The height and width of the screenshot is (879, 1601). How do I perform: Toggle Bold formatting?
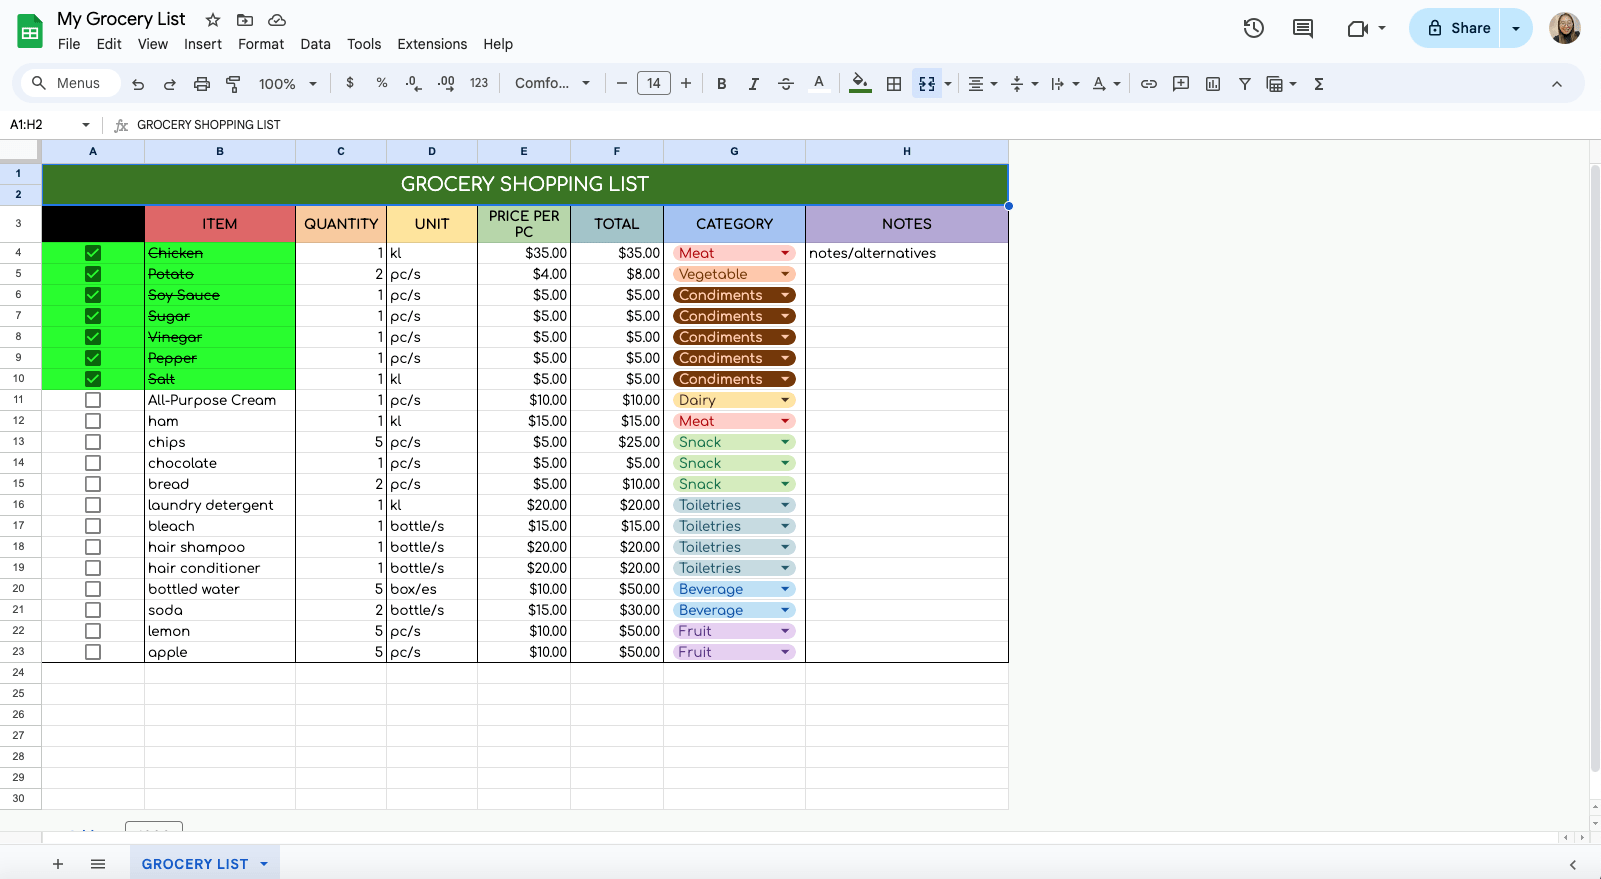[721, 84]
